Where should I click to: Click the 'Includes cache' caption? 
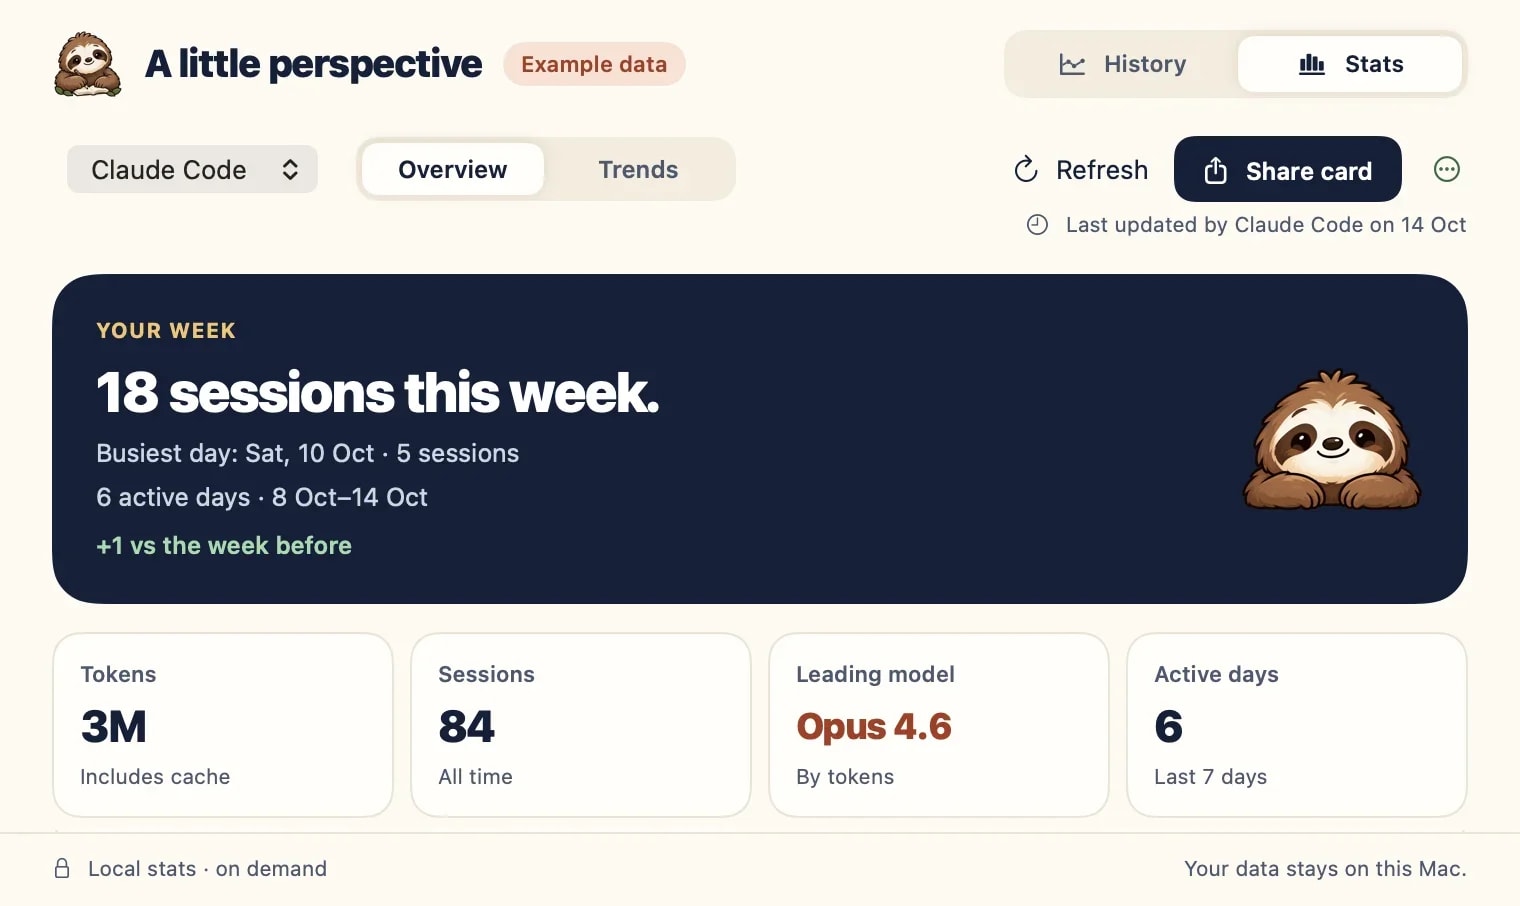click(155, 777)
